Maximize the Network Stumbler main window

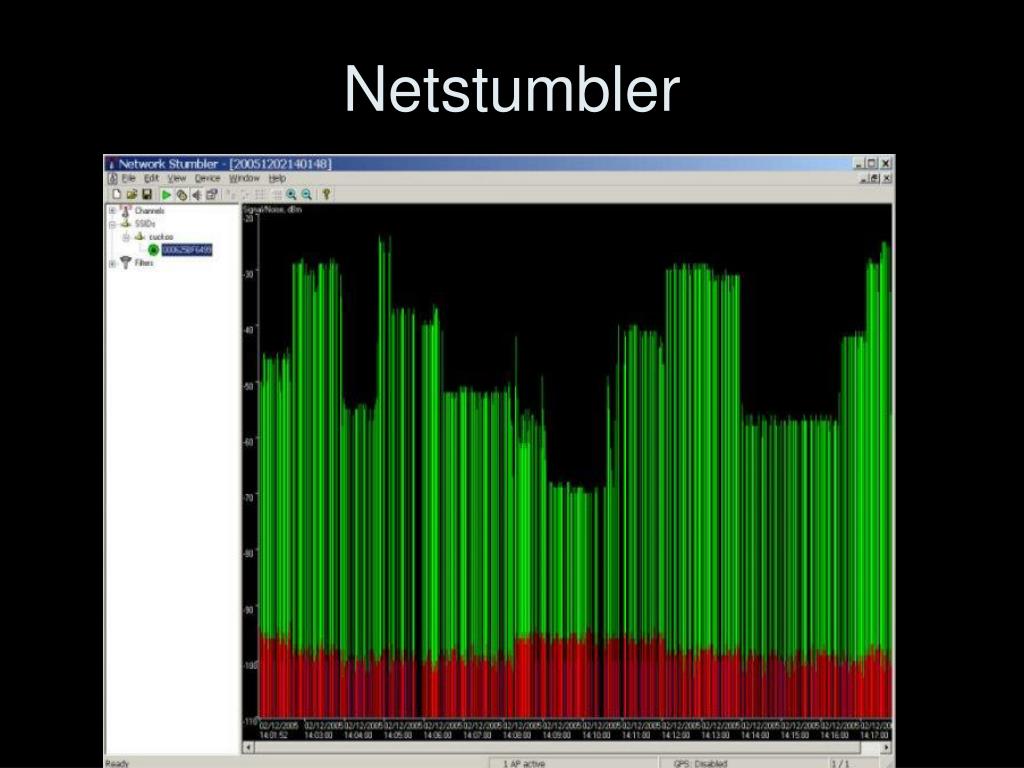click(872, 163)
